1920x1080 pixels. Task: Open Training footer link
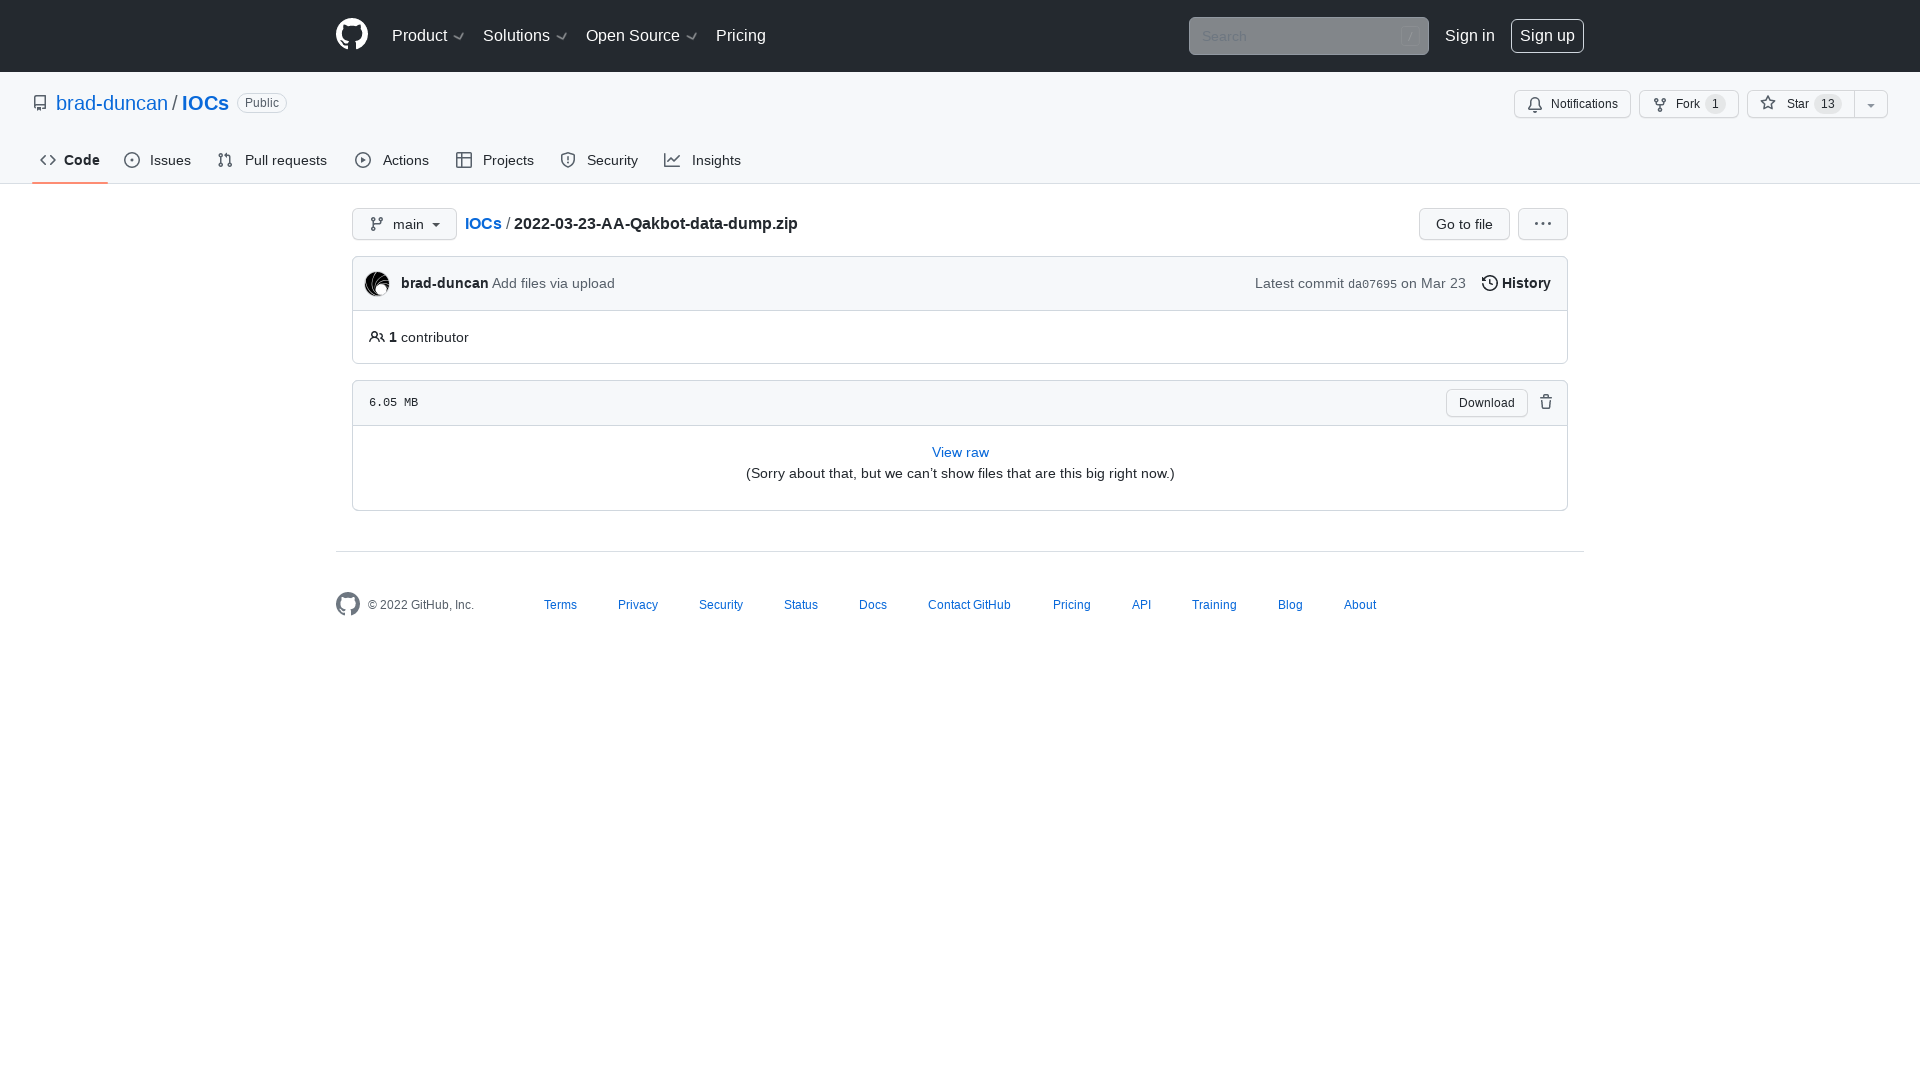tap(1214, 605)
